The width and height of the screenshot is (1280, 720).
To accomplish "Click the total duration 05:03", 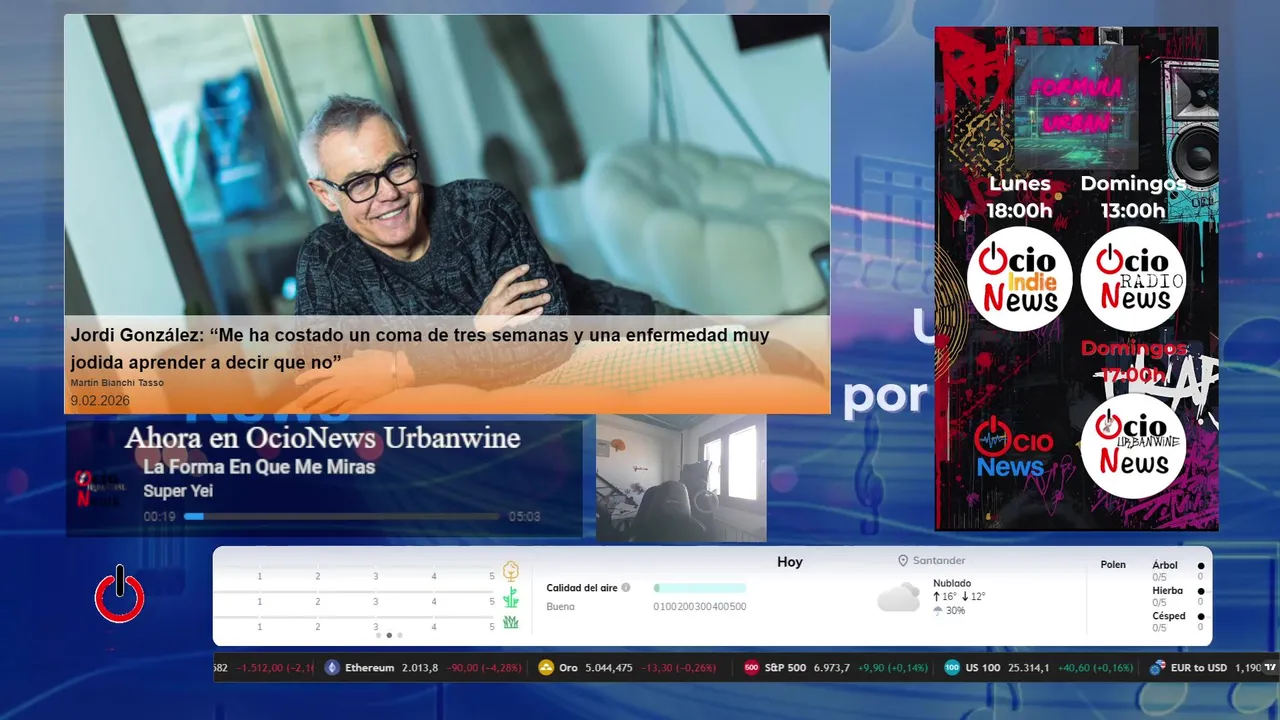I will click(x=524, y=517).
